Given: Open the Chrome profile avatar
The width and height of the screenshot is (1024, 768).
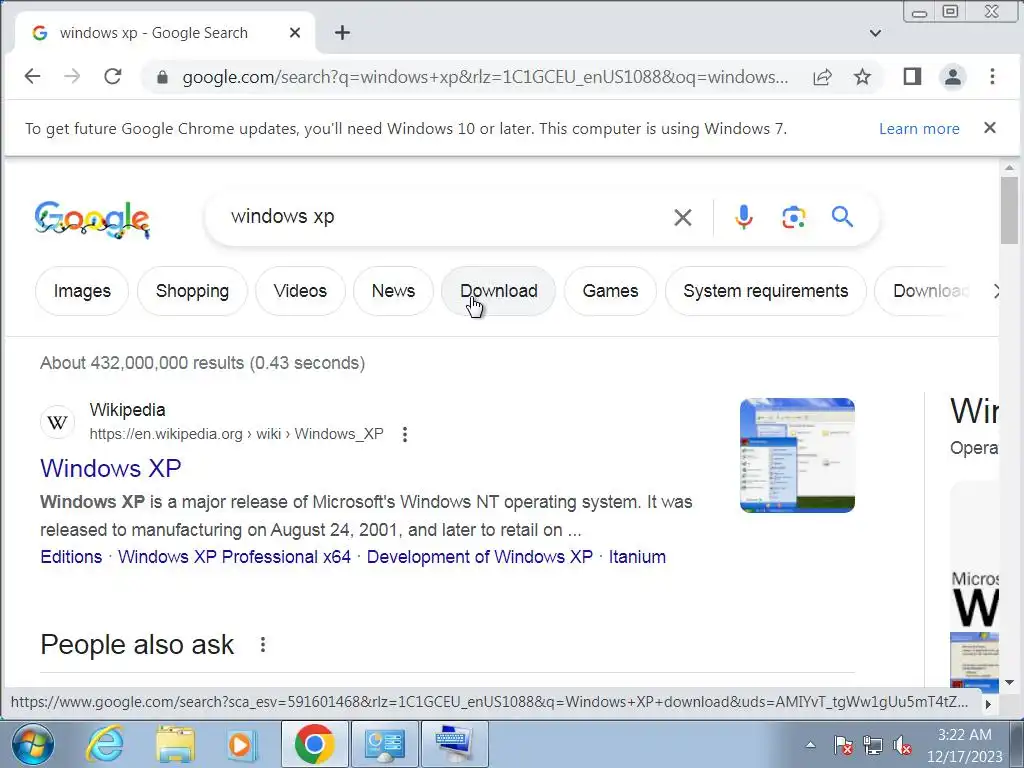Looking at the screenshot, I should pos(953,77).
